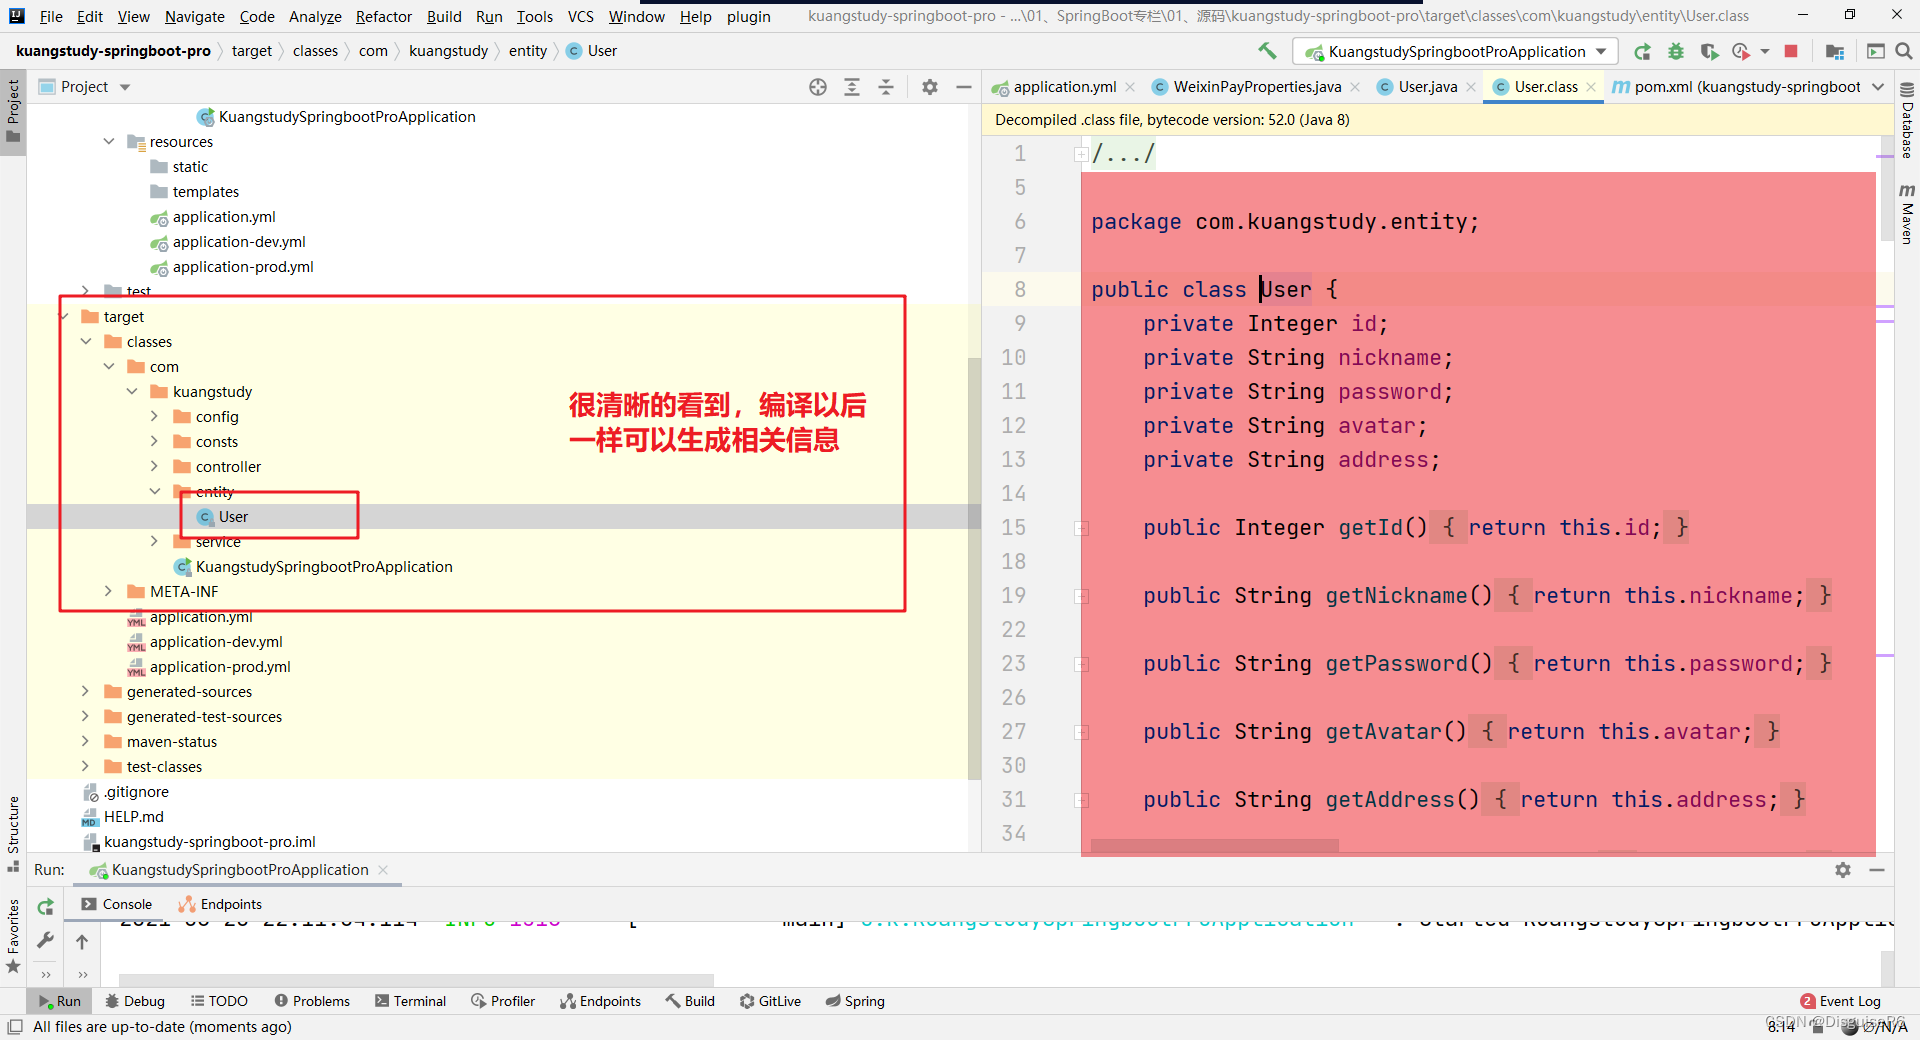The height and width of the screenshot is (1040, 1920).
Task: Collapse the classes folder under target
Action: pos(86,342)
